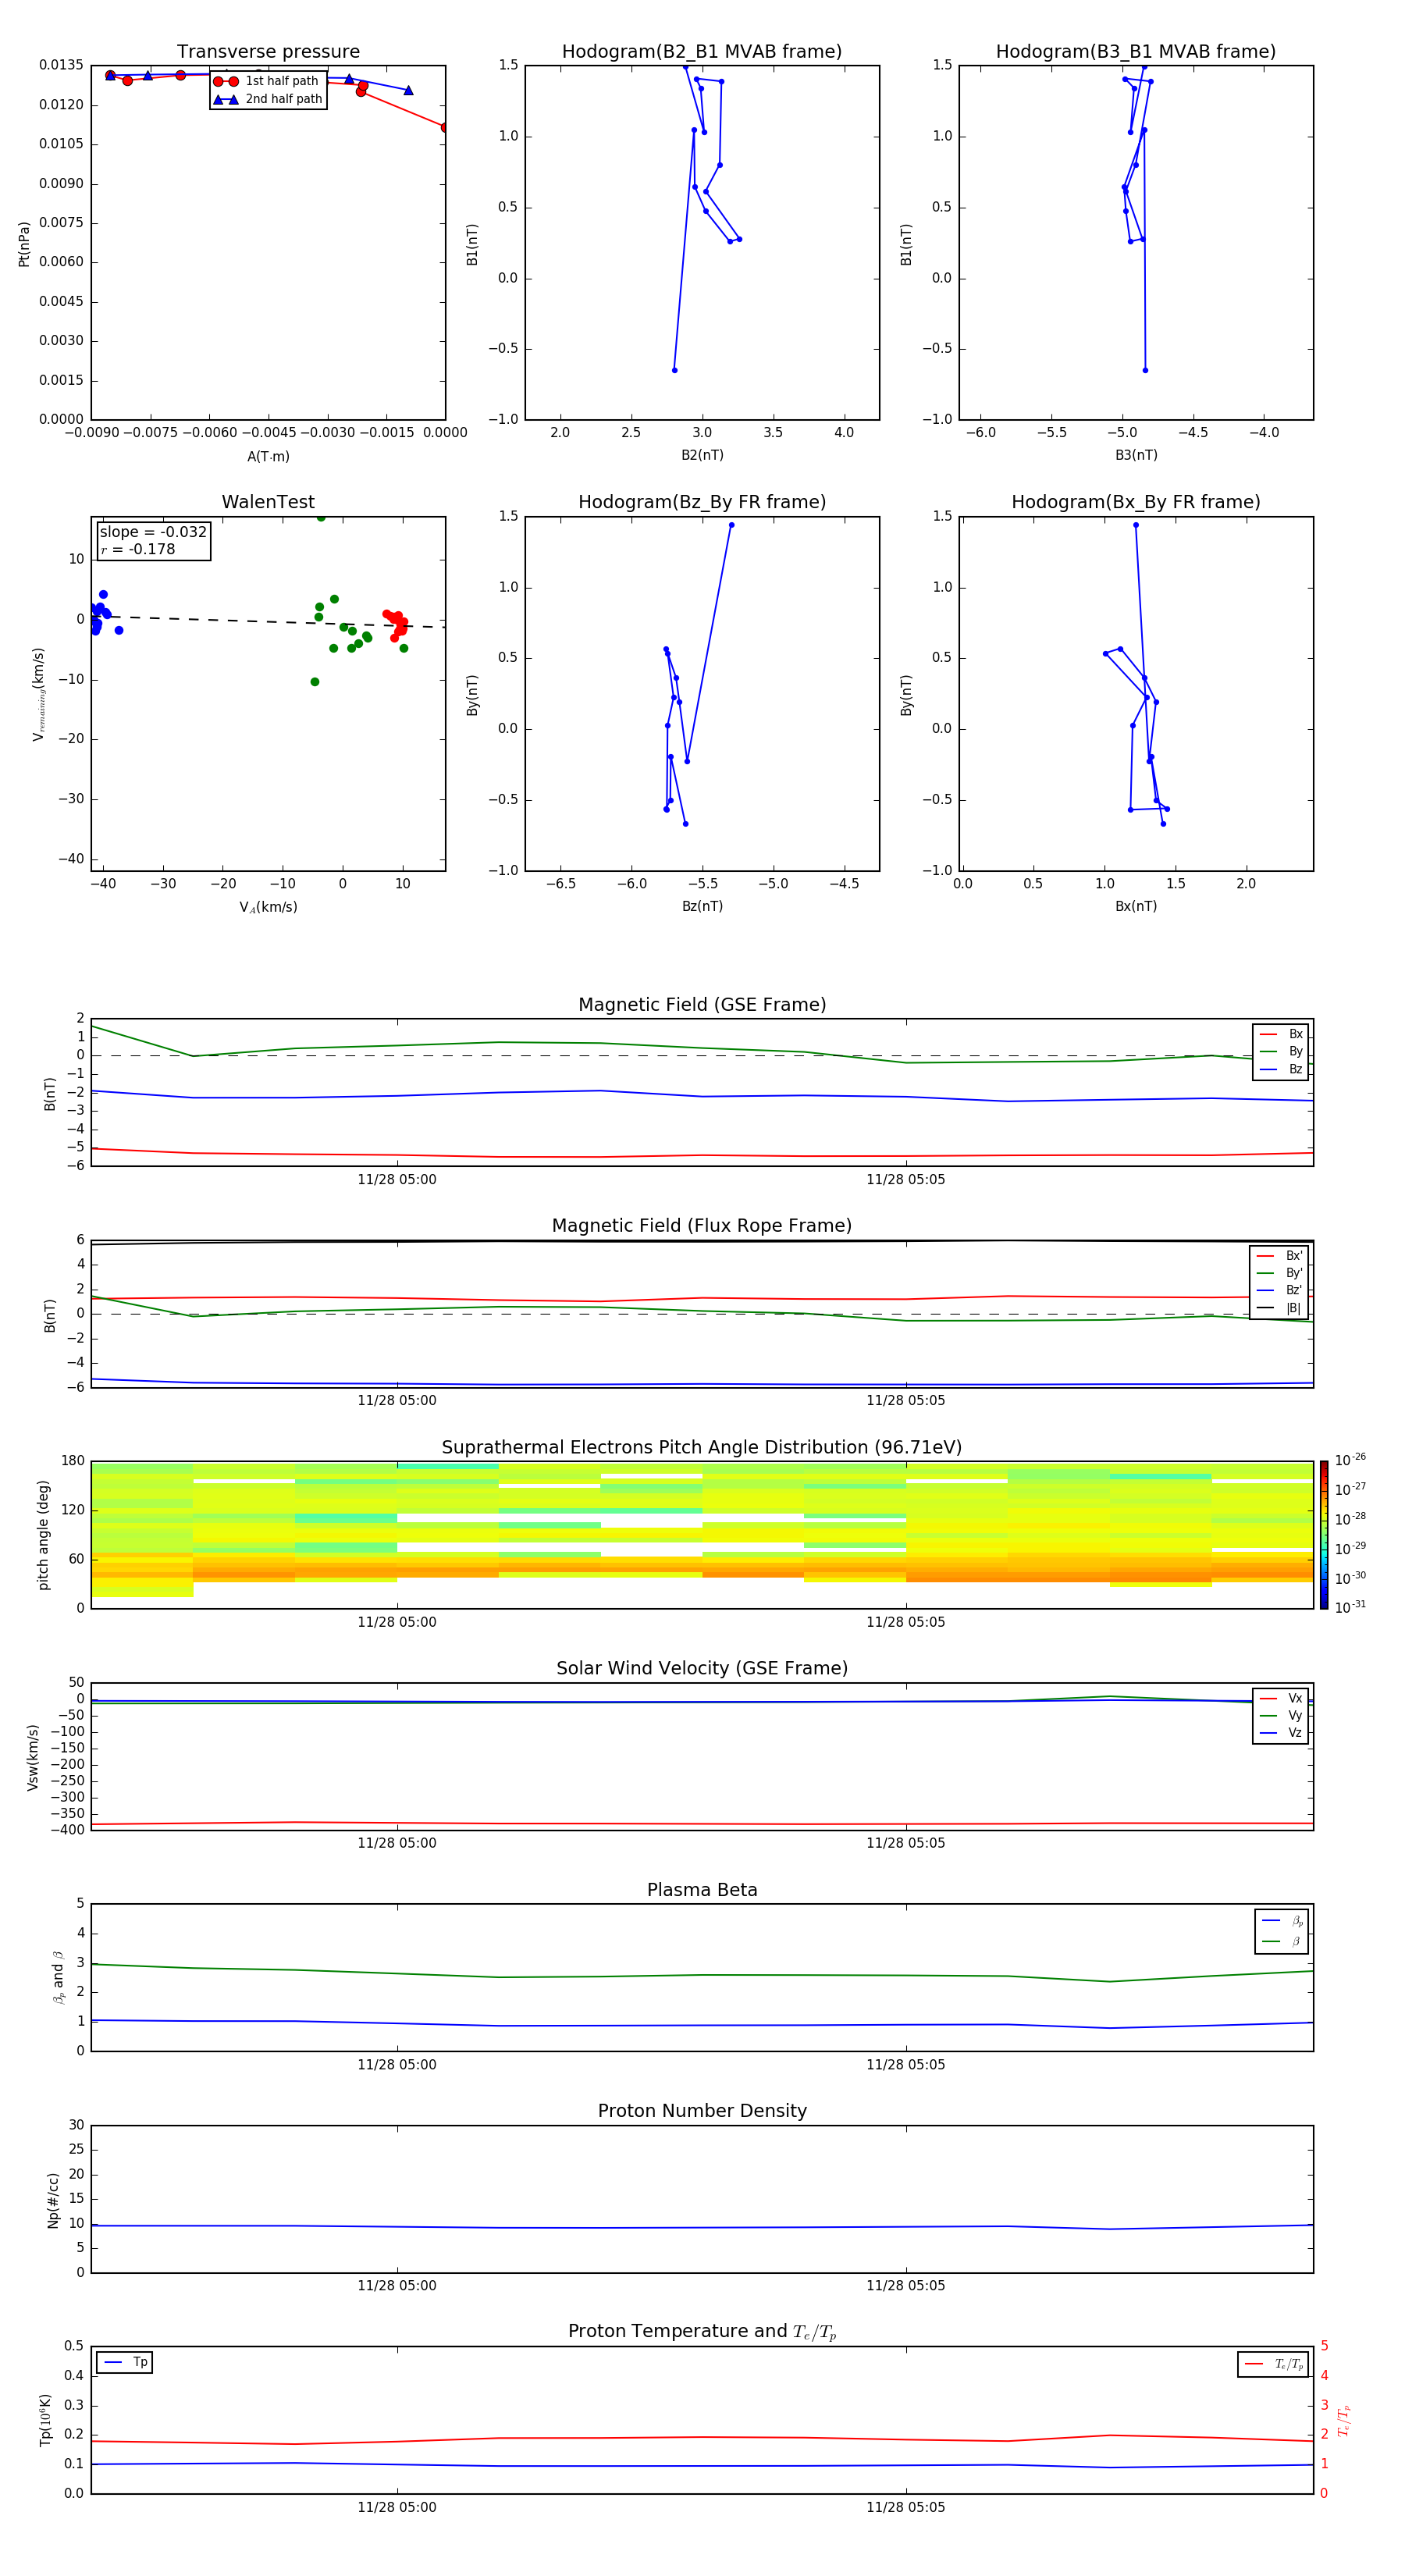Click the Plasma Beta legend box
This screenshot has width=1405, height=2576.
tap(1282, 1932)
